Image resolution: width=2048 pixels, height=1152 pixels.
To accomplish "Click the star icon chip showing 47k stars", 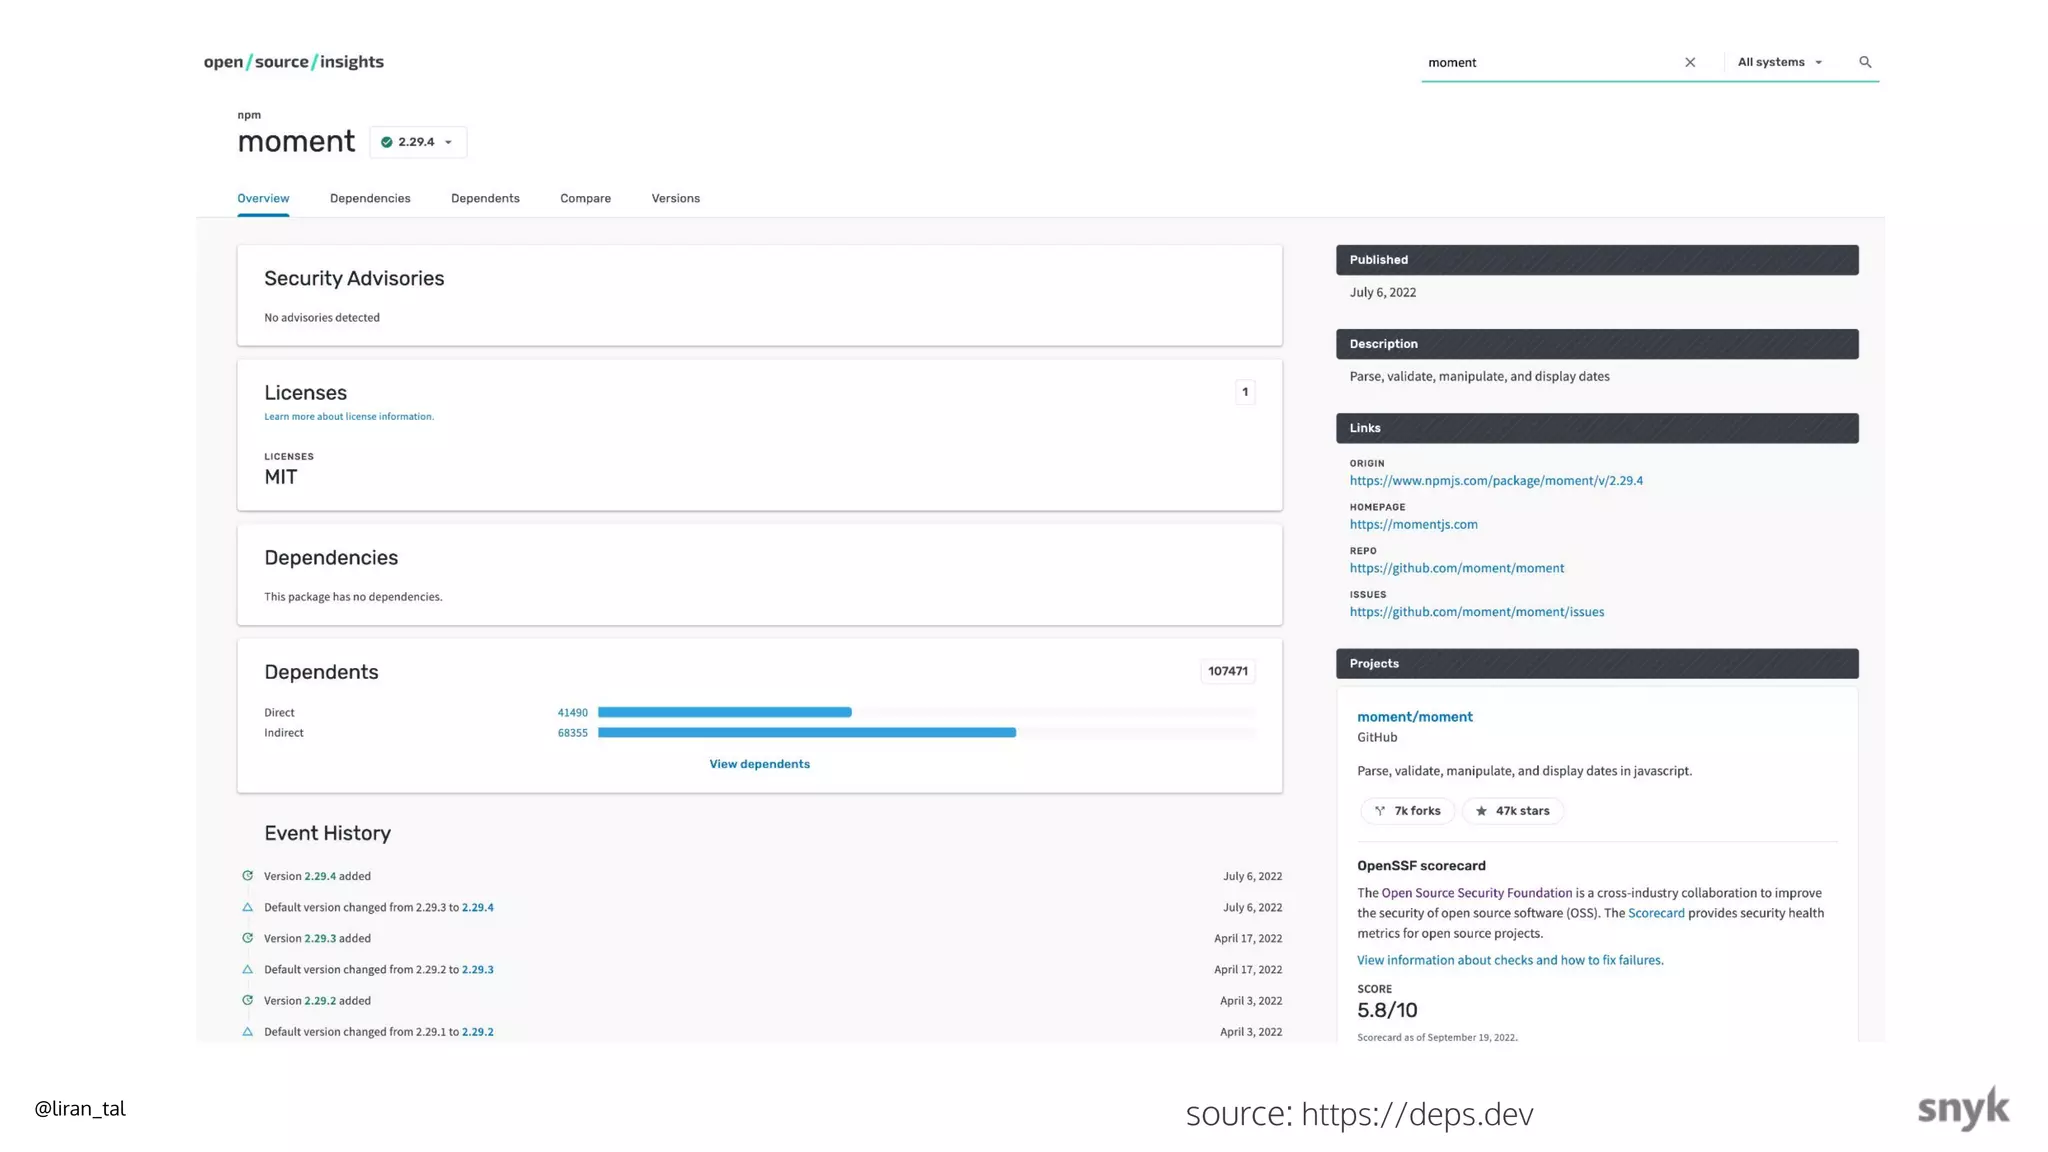I will (x=1512, y=811).
